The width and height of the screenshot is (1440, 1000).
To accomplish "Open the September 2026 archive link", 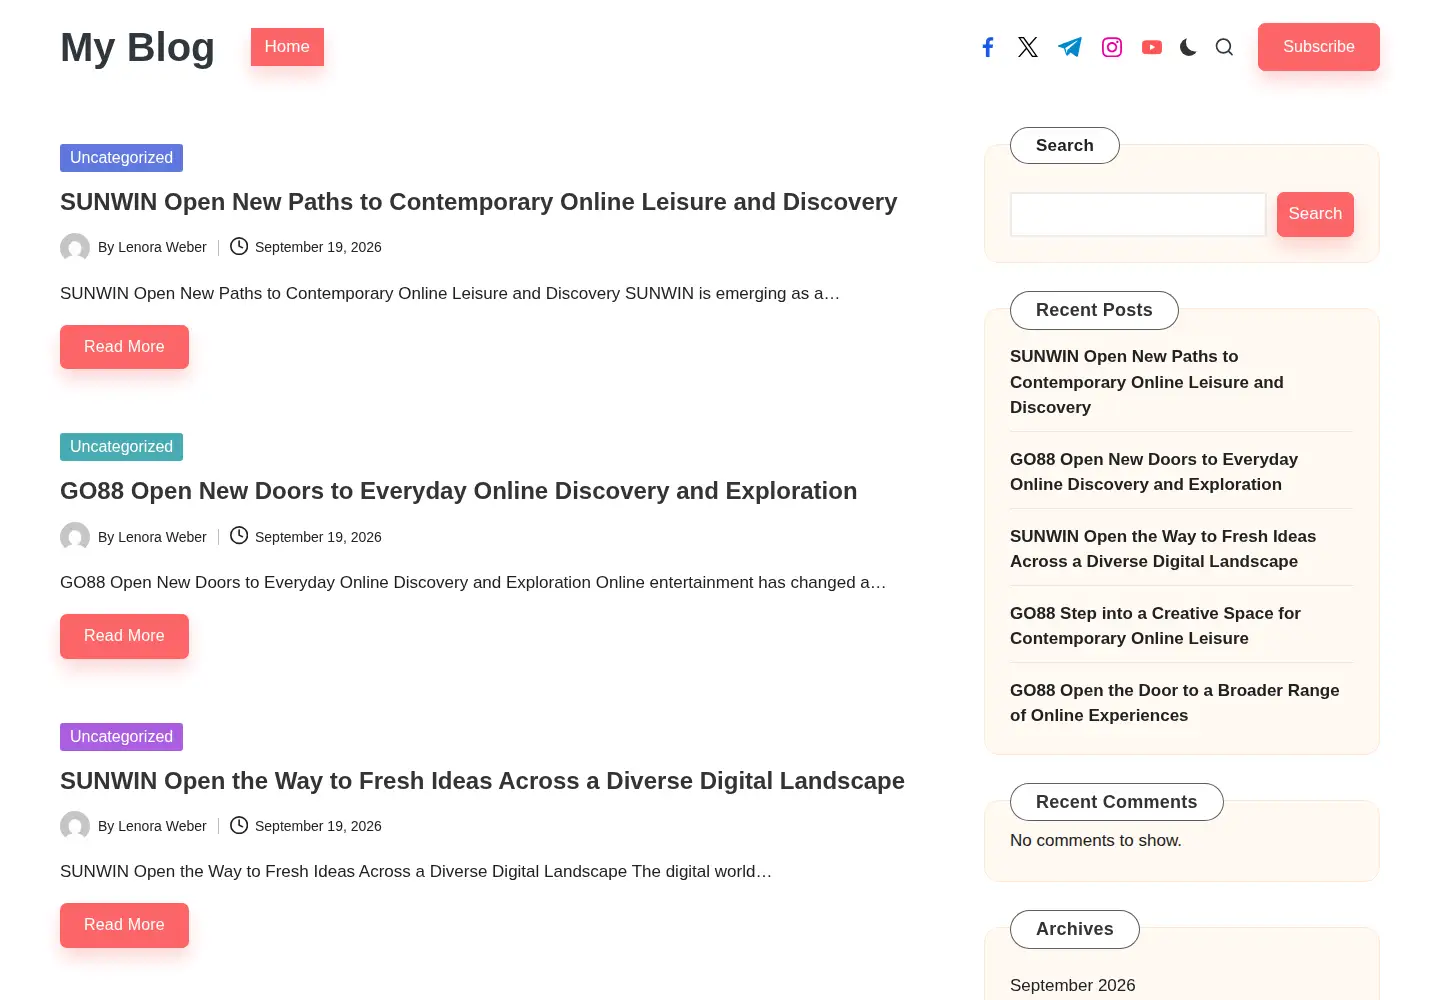I will point(1072,985).
